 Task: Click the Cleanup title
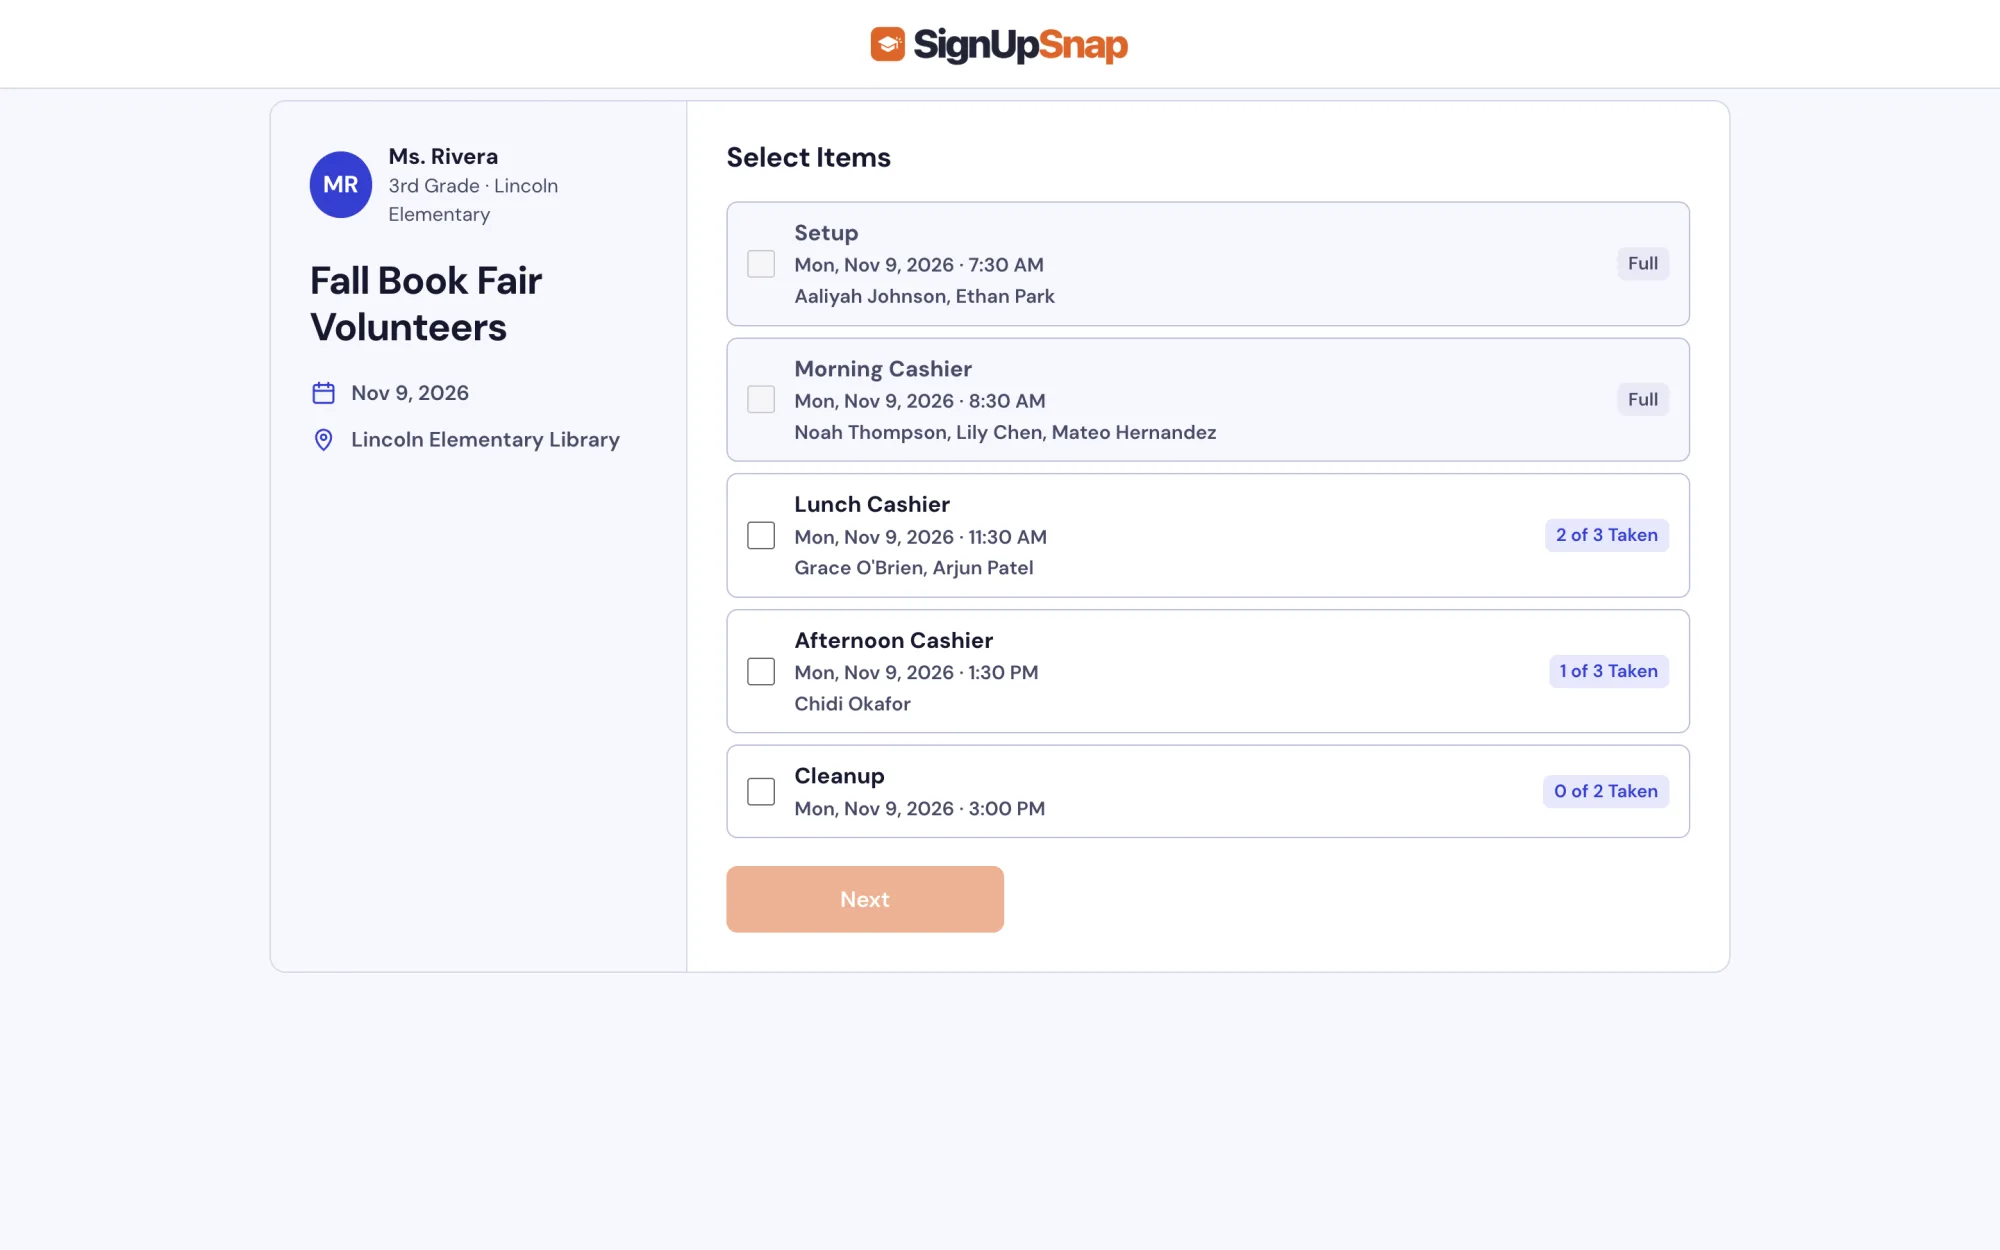tap(840, 777)
